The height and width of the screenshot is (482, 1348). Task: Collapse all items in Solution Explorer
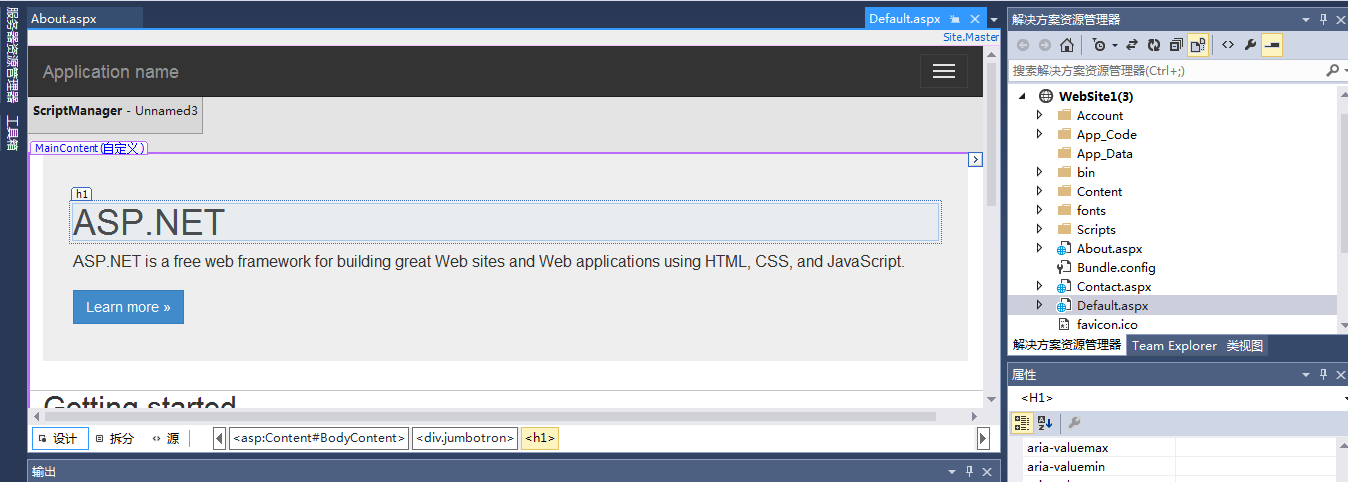[1176, 45]
